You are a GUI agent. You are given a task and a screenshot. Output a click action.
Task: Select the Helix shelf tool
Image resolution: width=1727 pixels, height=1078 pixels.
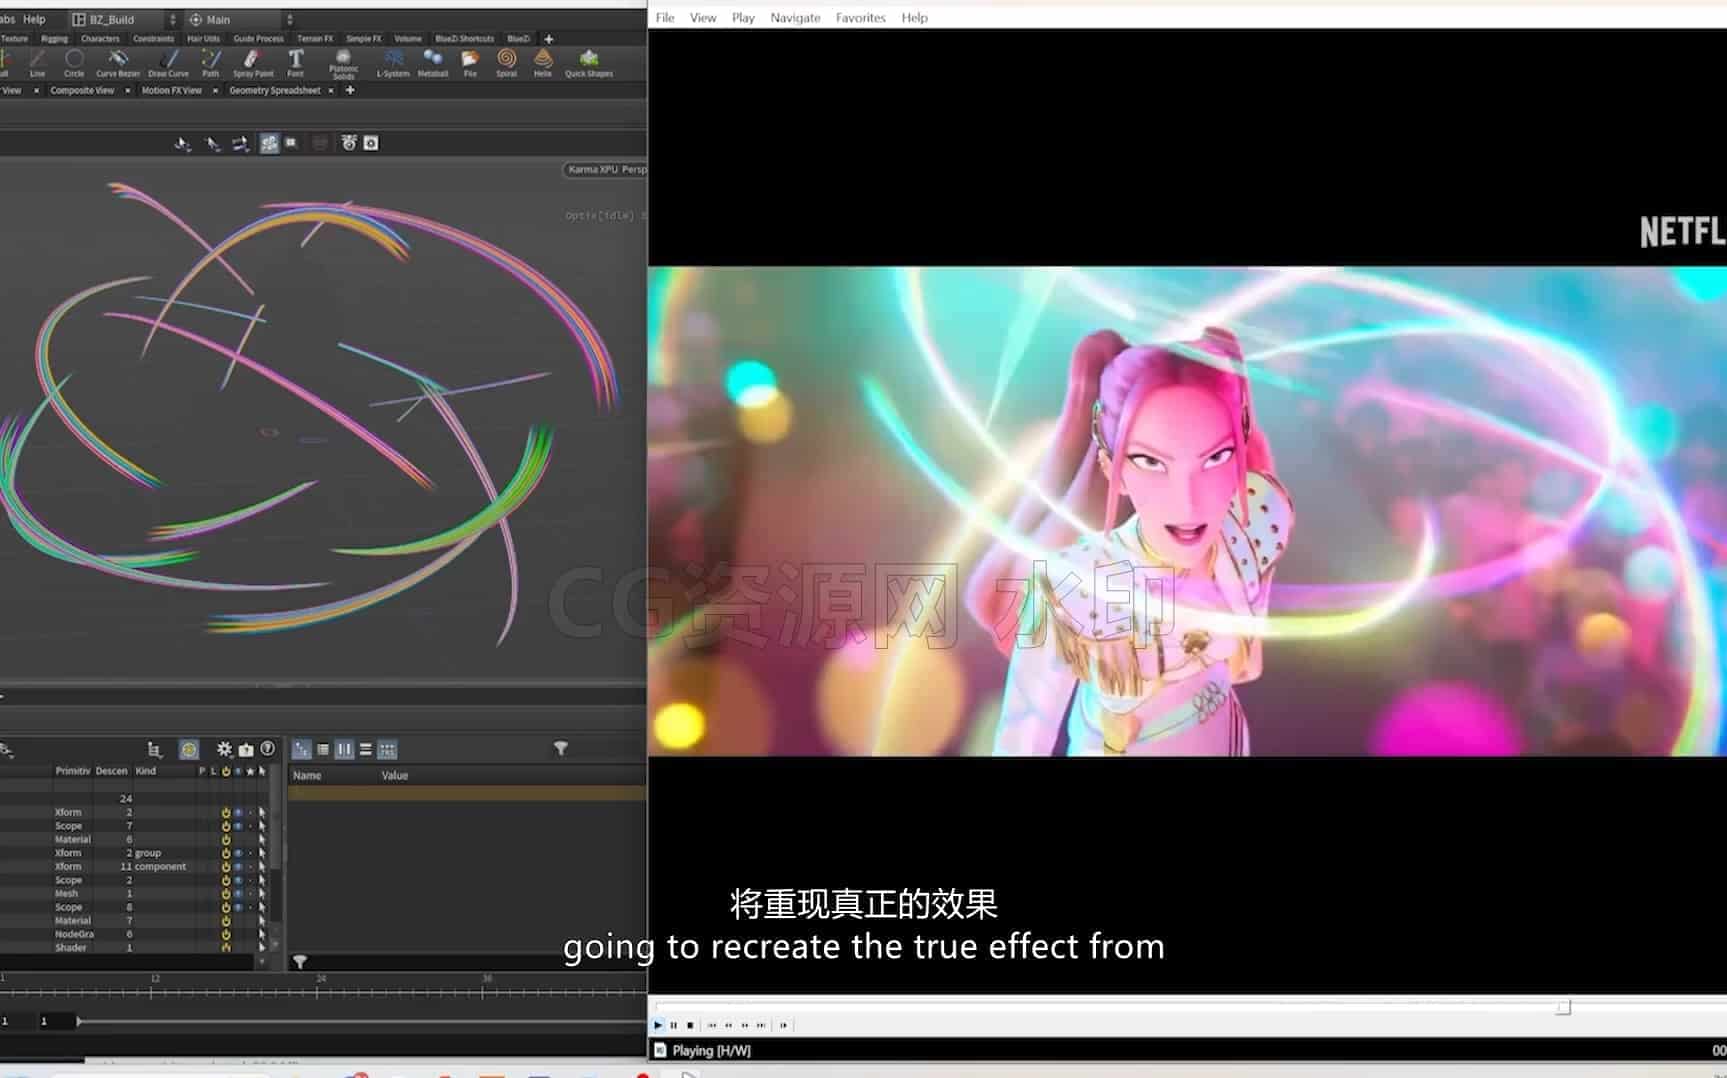543,63
